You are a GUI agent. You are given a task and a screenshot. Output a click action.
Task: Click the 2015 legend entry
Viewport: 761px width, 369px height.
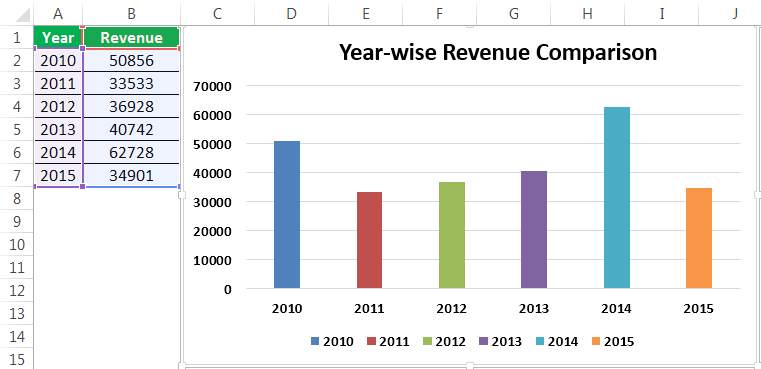(x=613, y=341)
